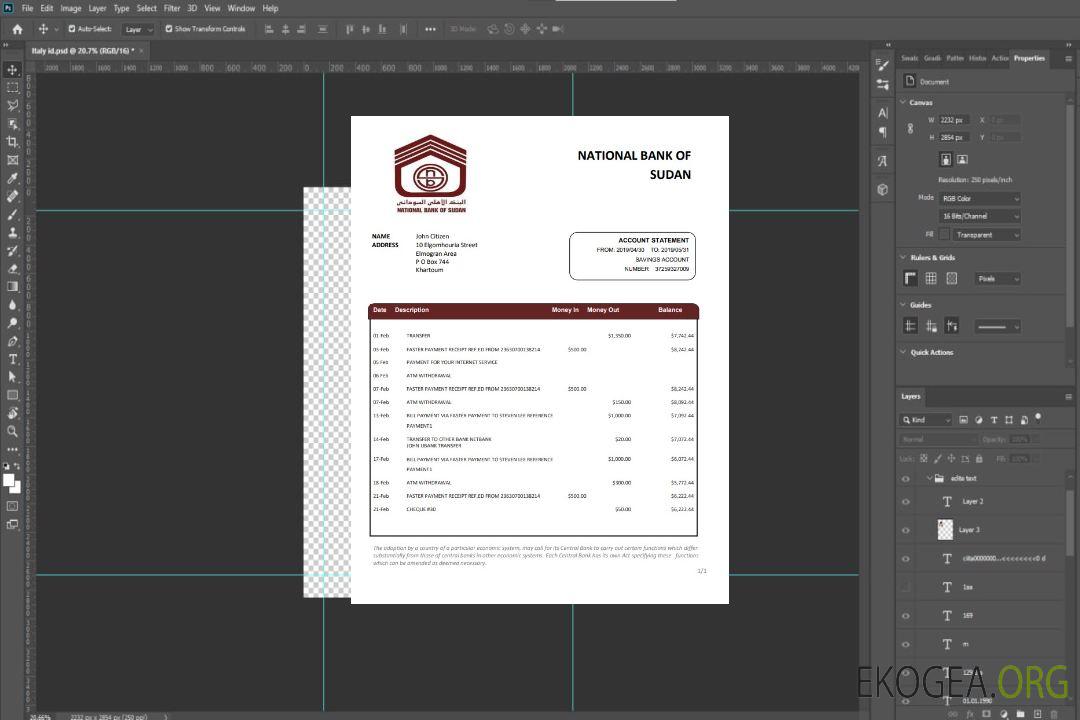
Task: Collapse the 'edite text' group folder
Action: point(929,478)
